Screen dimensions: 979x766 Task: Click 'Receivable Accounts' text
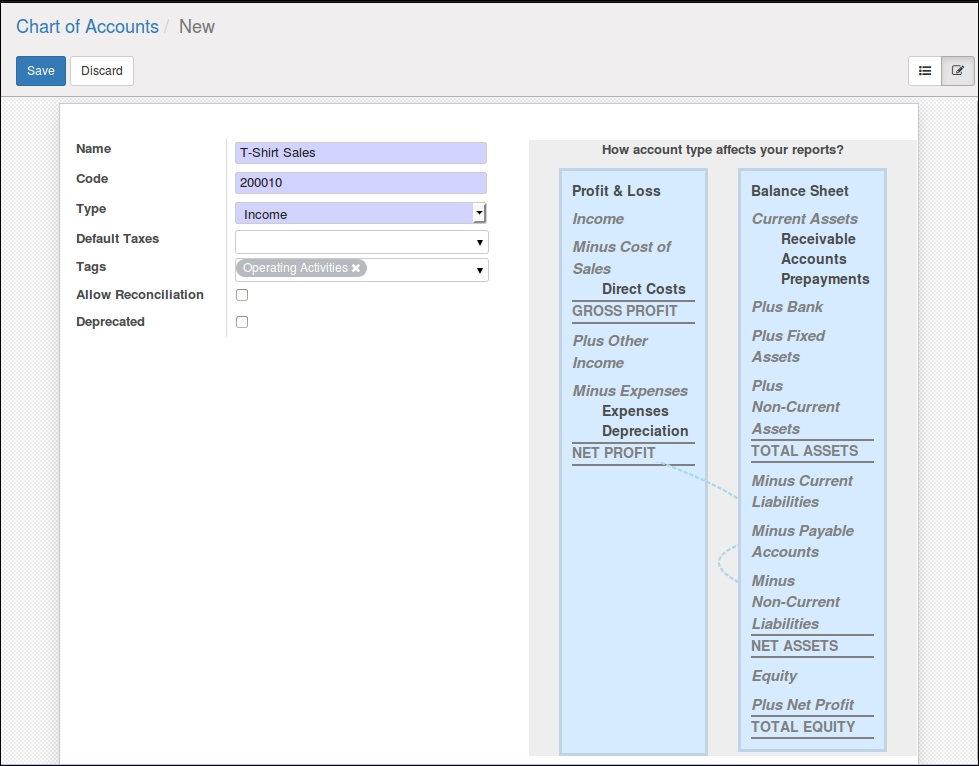[818, 249]
